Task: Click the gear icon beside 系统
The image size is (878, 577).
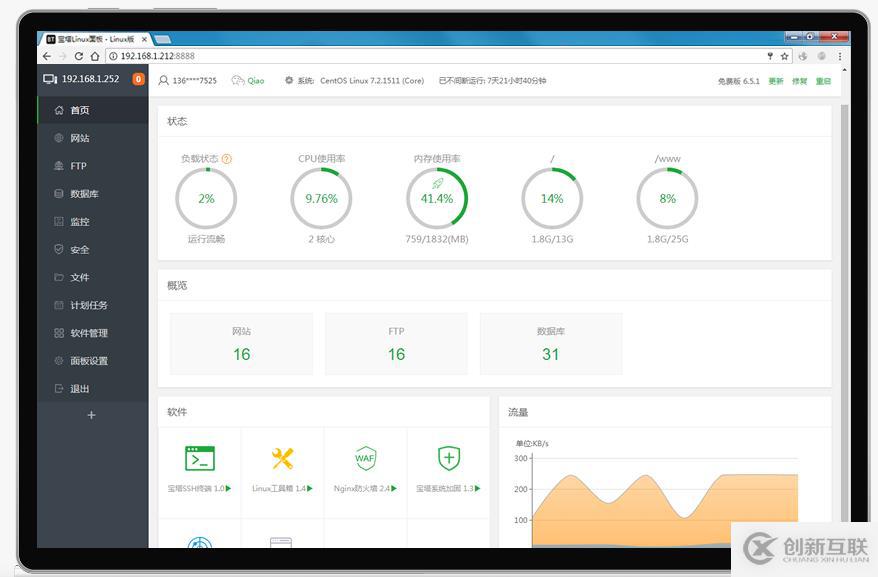Action: pos(289,81)
